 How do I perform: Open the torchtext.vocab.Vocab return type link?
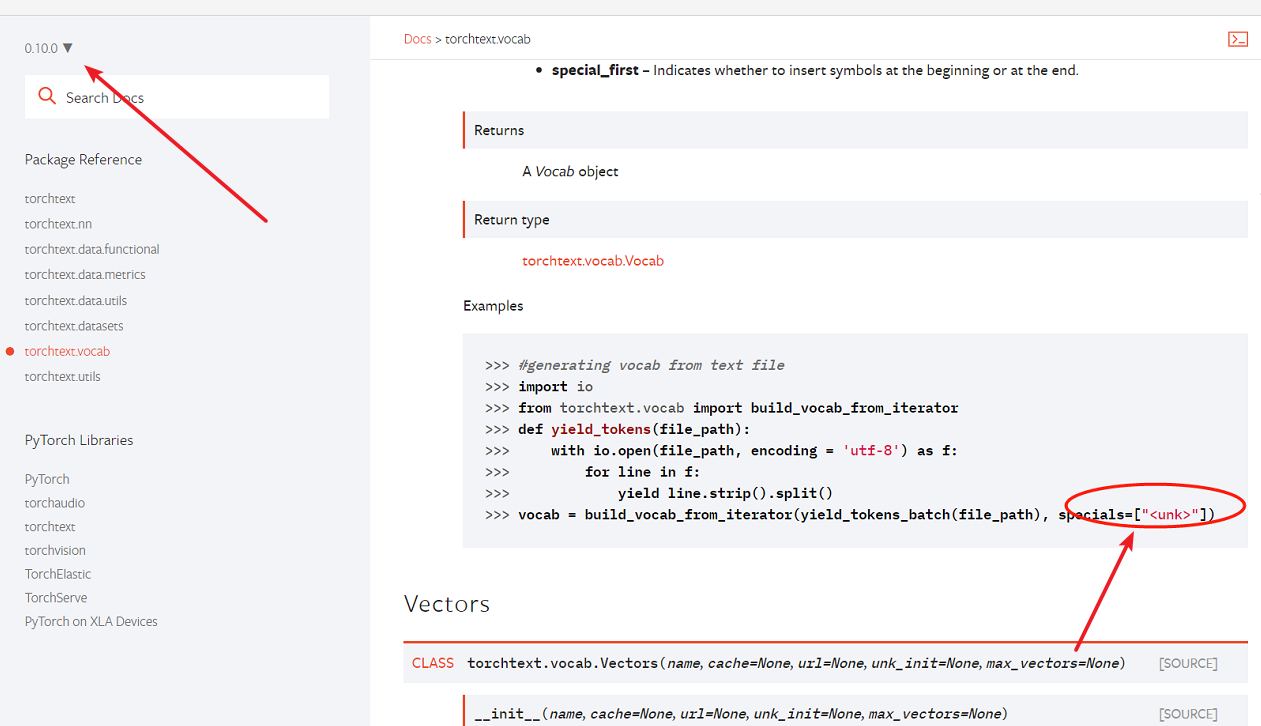[x=592, y=260]
